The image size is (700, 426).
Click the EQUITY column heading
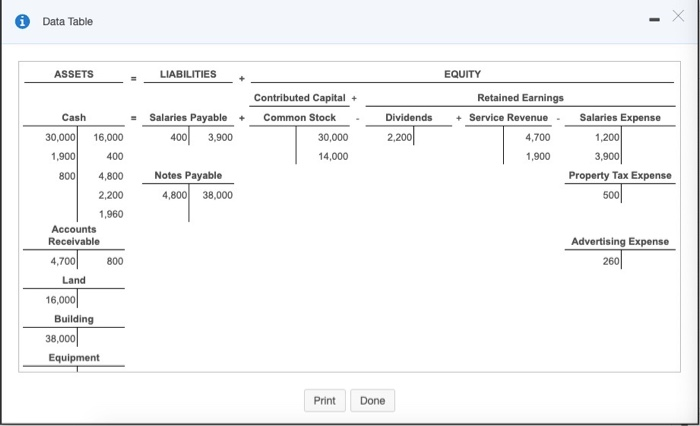click(x=462, y=74)
